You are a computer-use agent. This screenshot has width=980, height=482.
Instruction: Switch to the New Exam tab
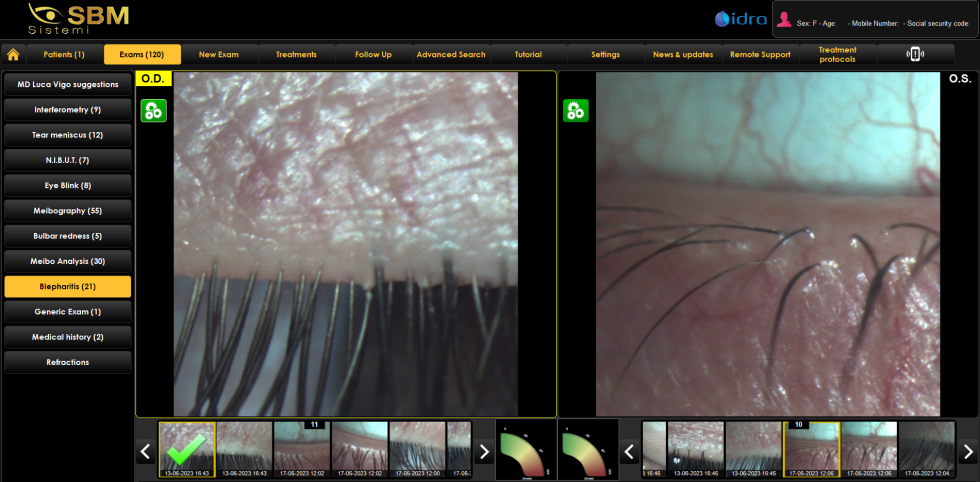[x=219, y=55]
